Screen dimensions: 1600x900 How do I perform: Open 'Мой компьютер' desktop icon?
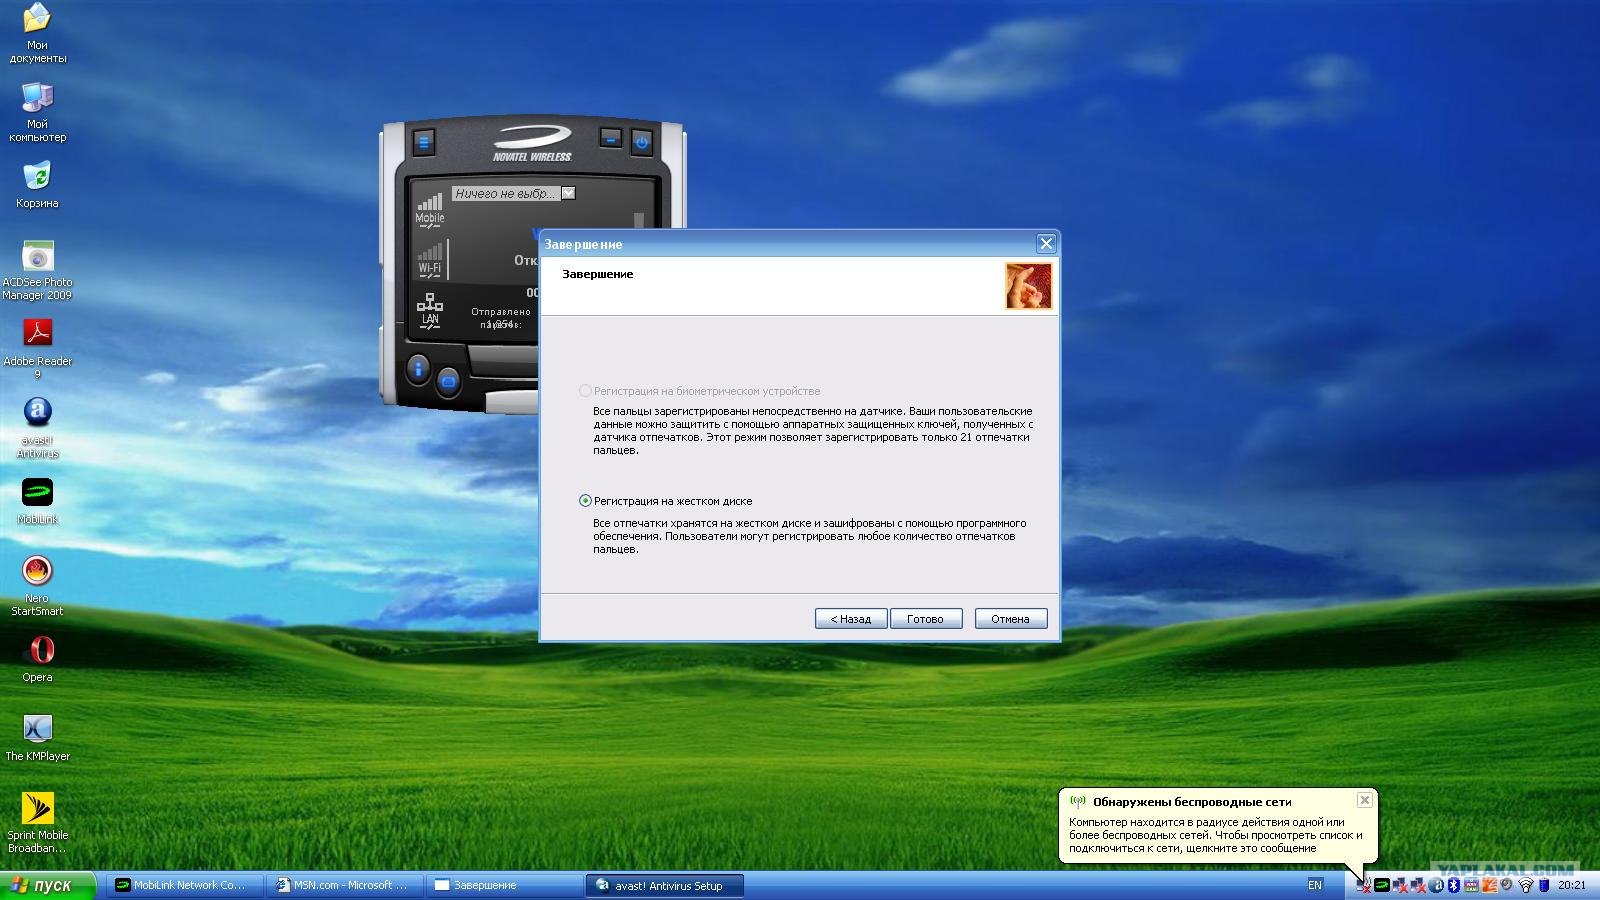coord(37,112)
